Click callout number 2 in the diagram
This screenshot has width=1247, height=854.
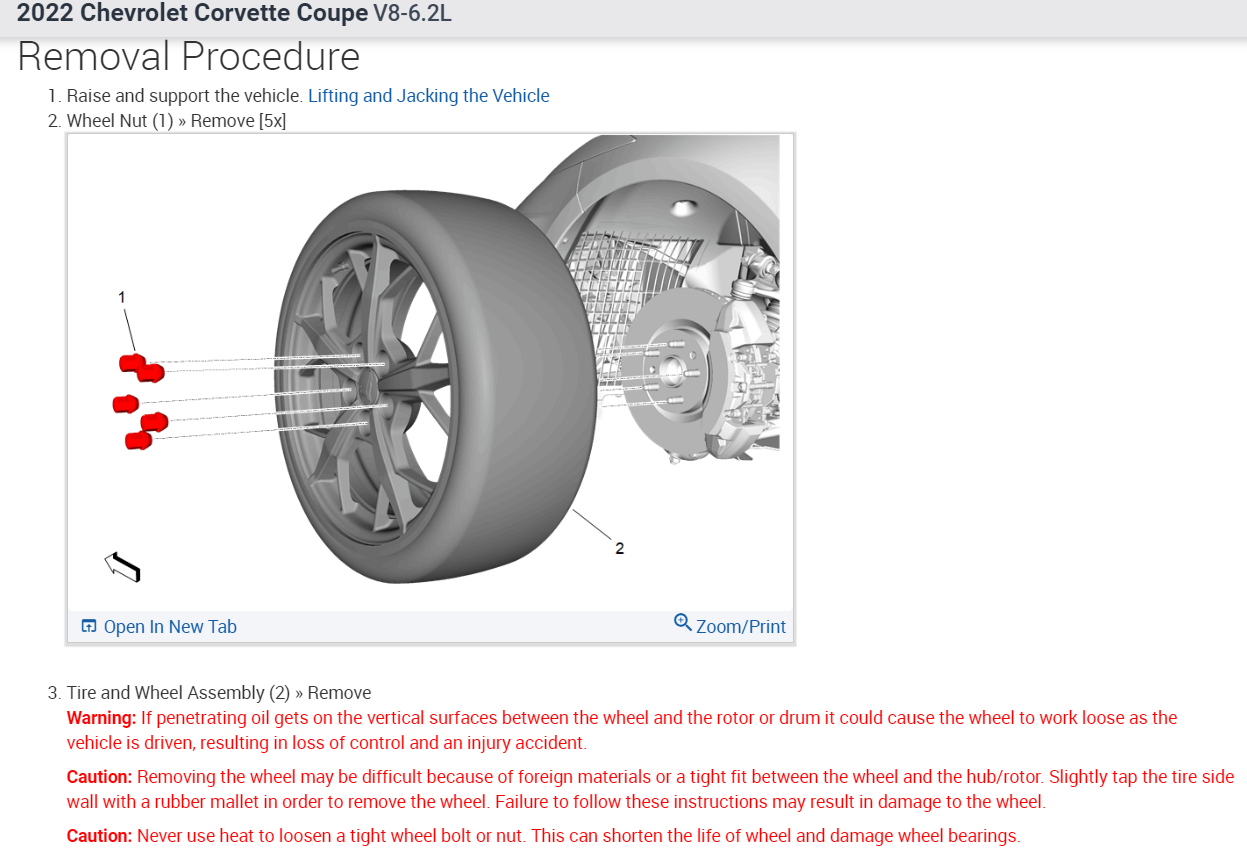pos(620,548)
